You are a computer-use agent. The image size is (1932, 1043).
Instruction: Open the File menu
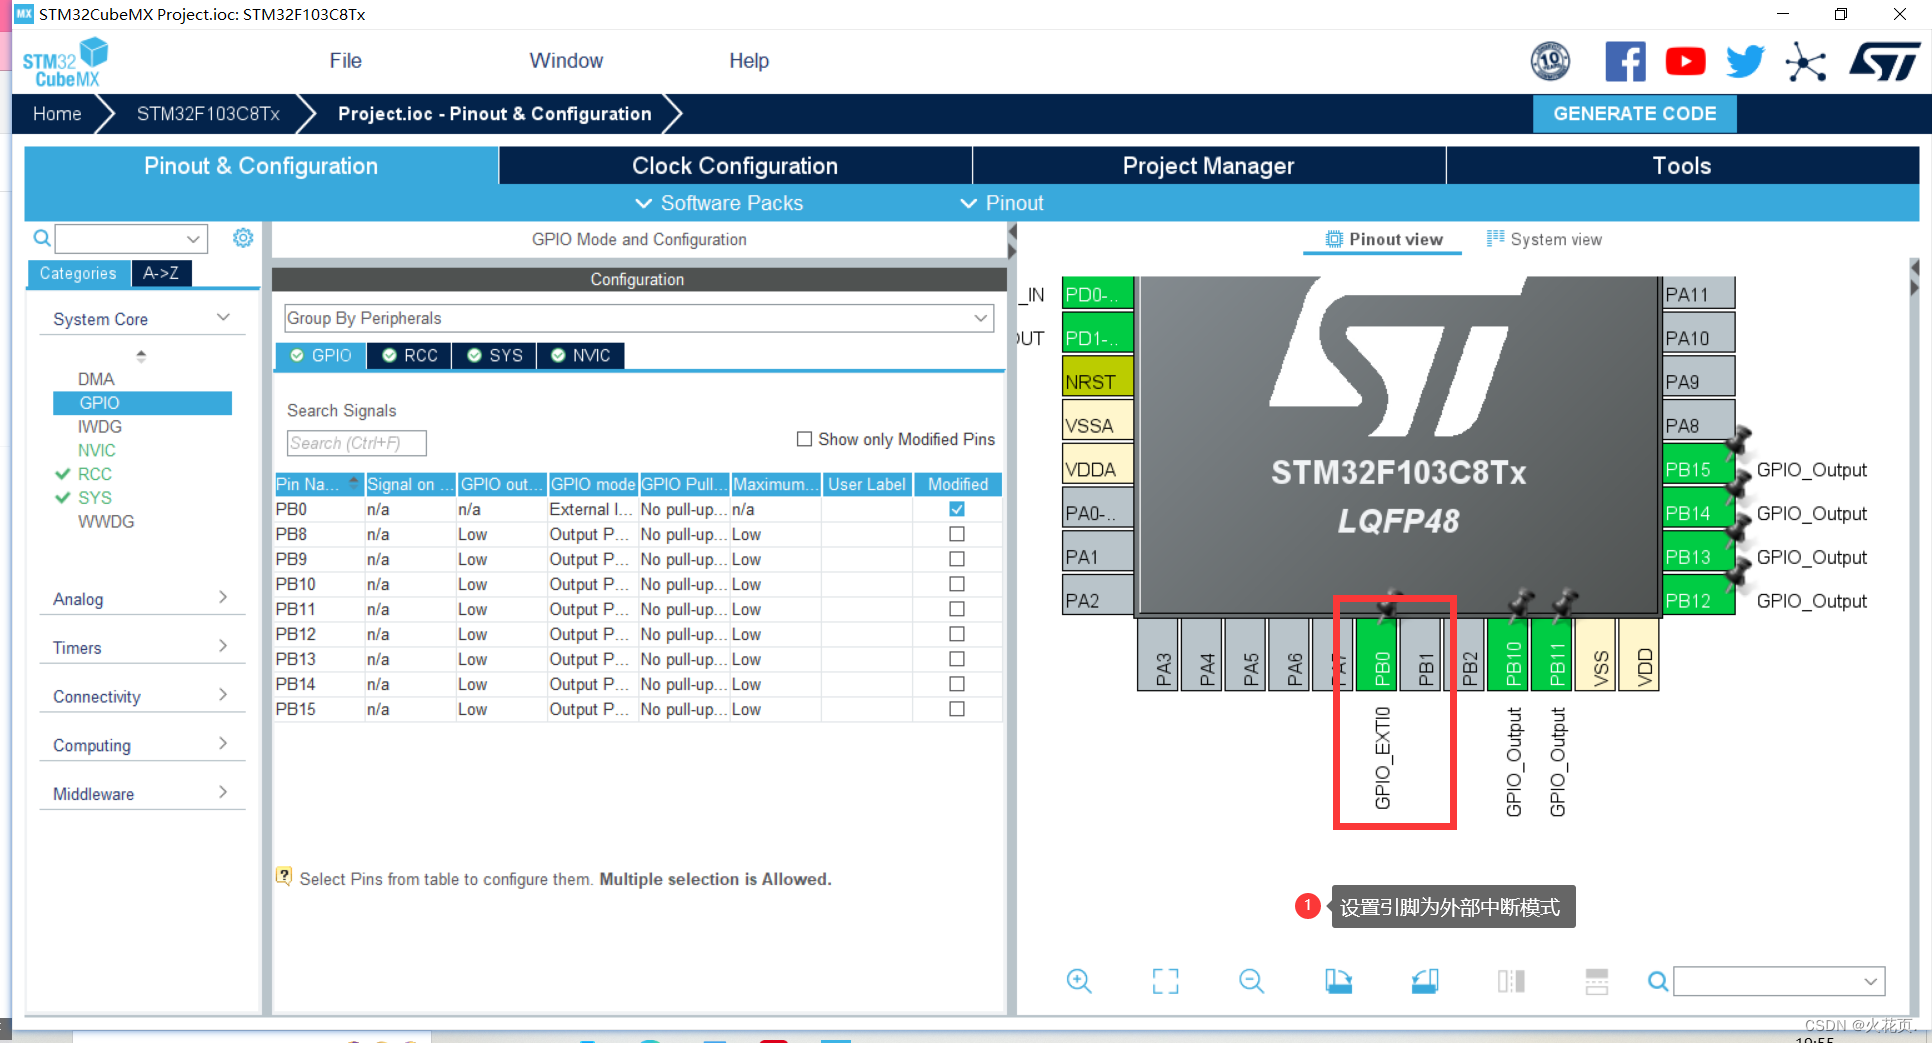coord(345,61)
